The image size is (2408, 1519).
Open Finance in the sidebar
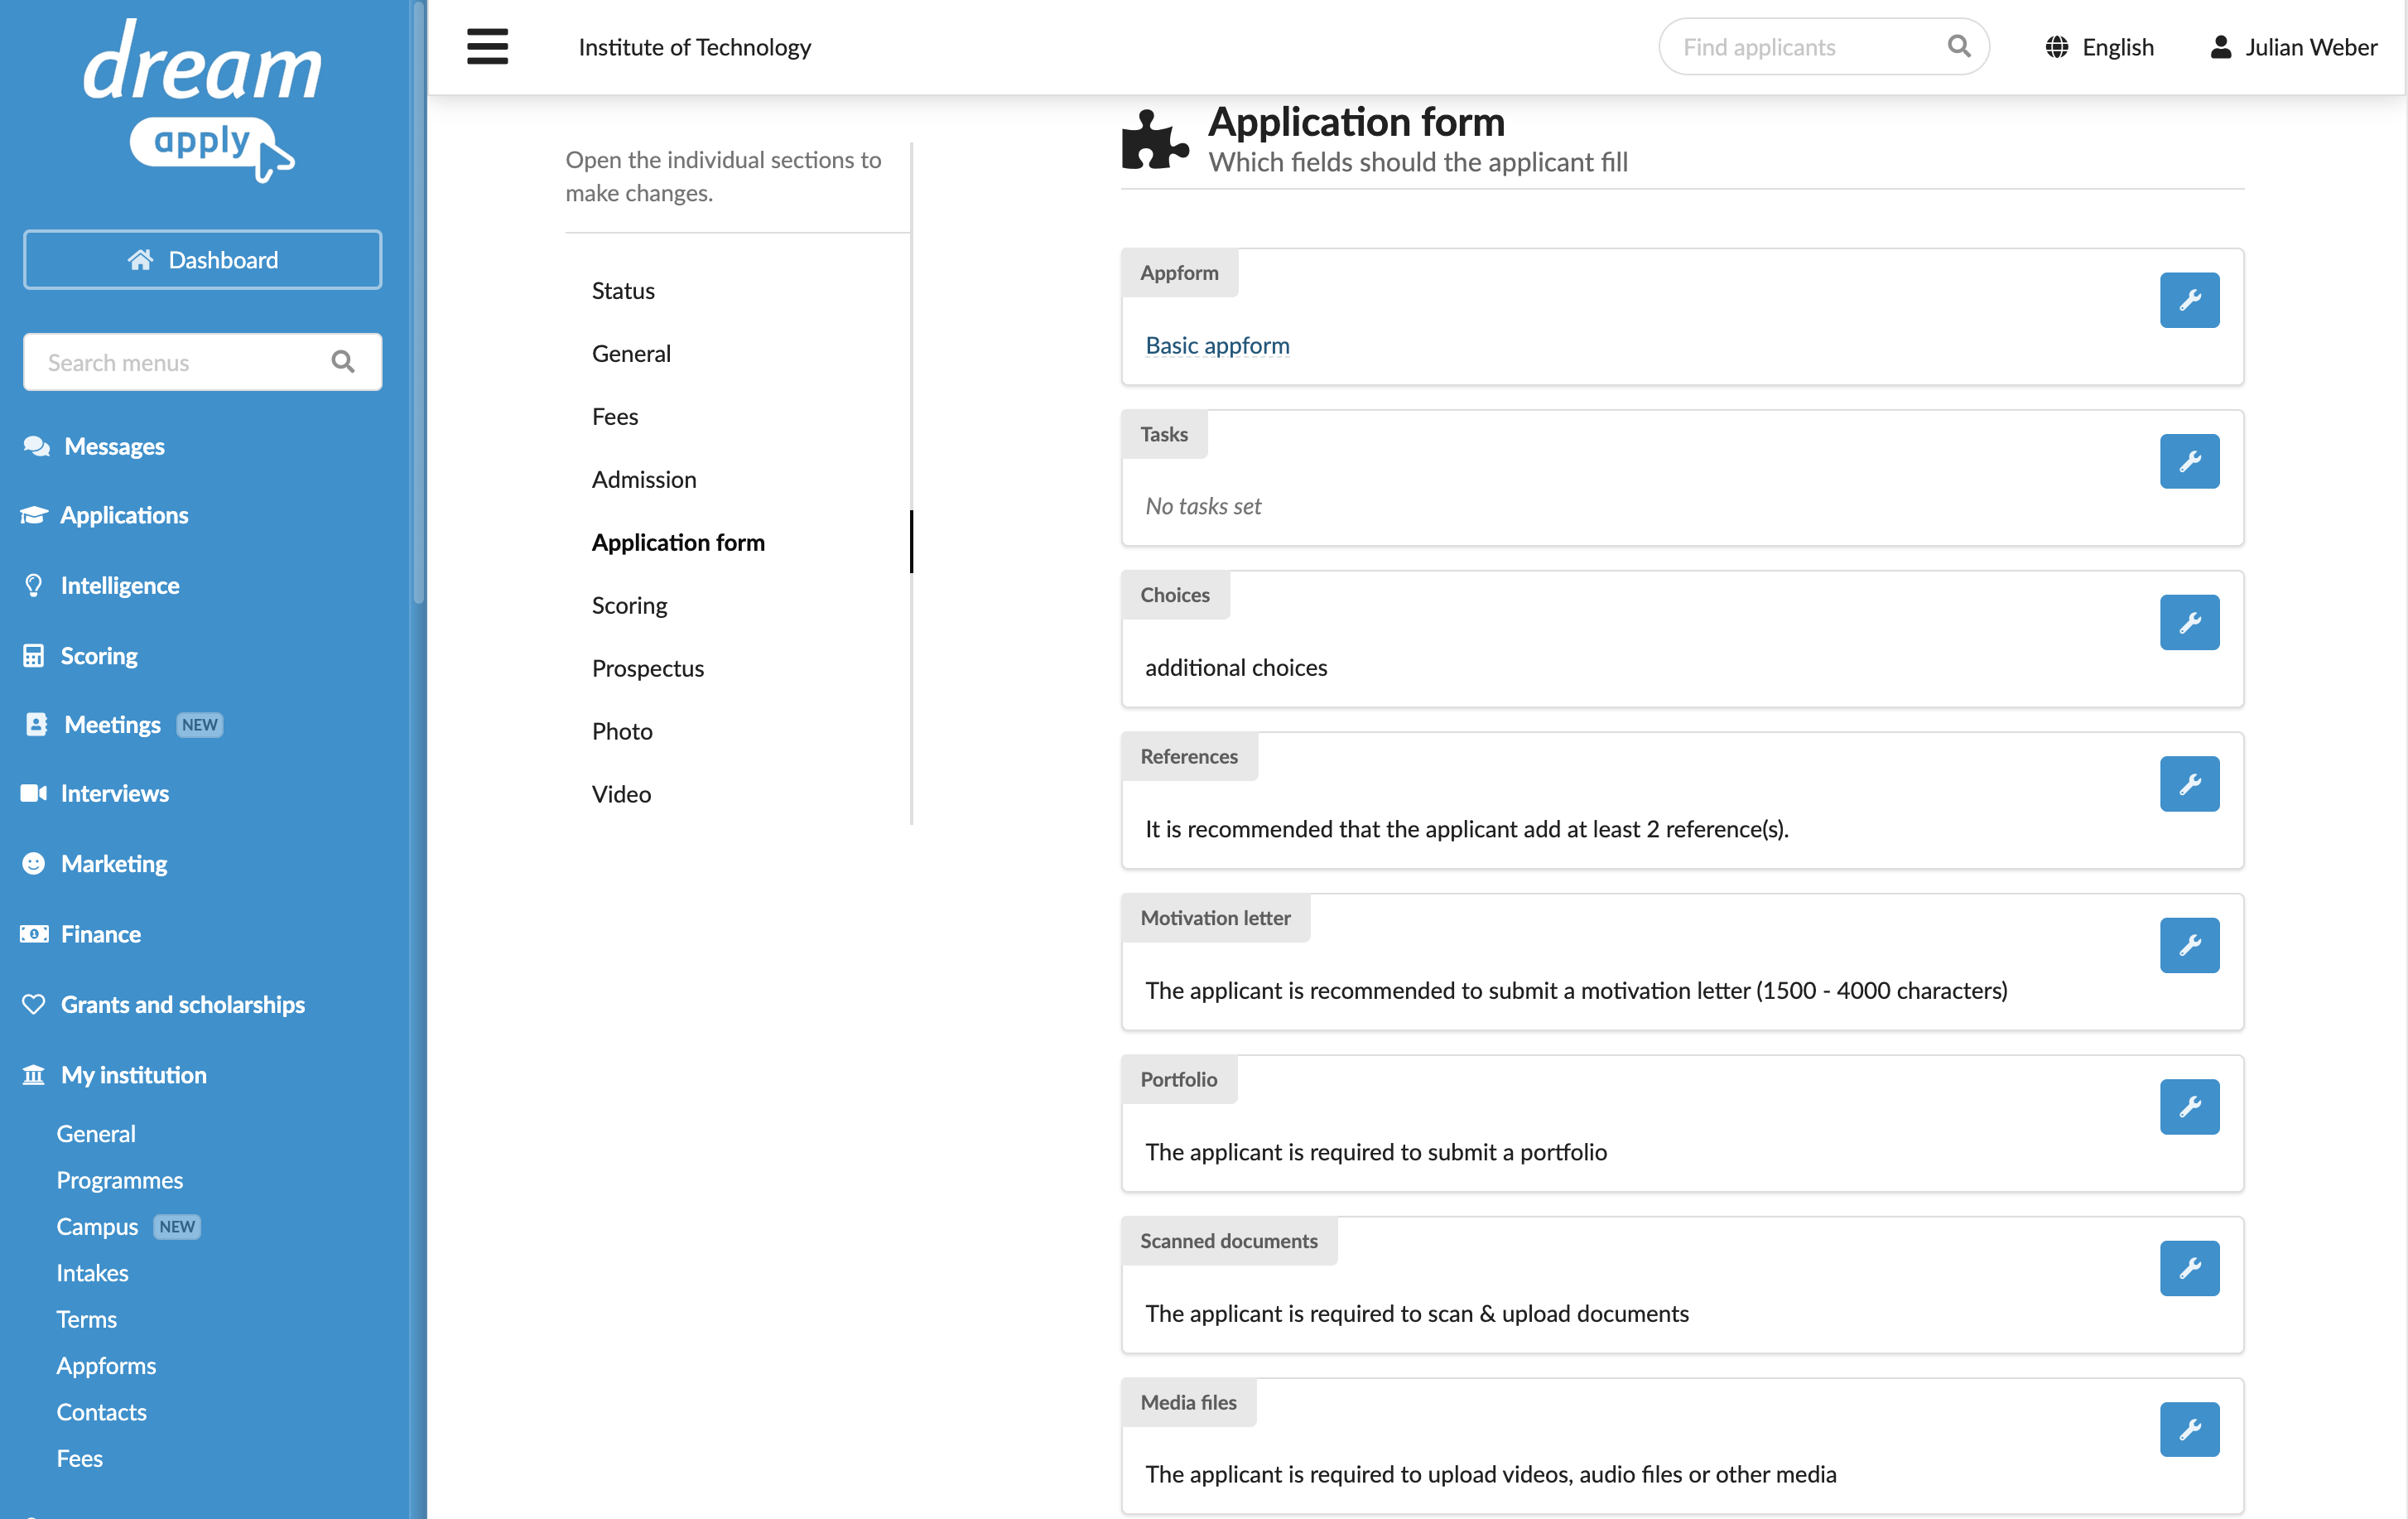tap(101, 934)
